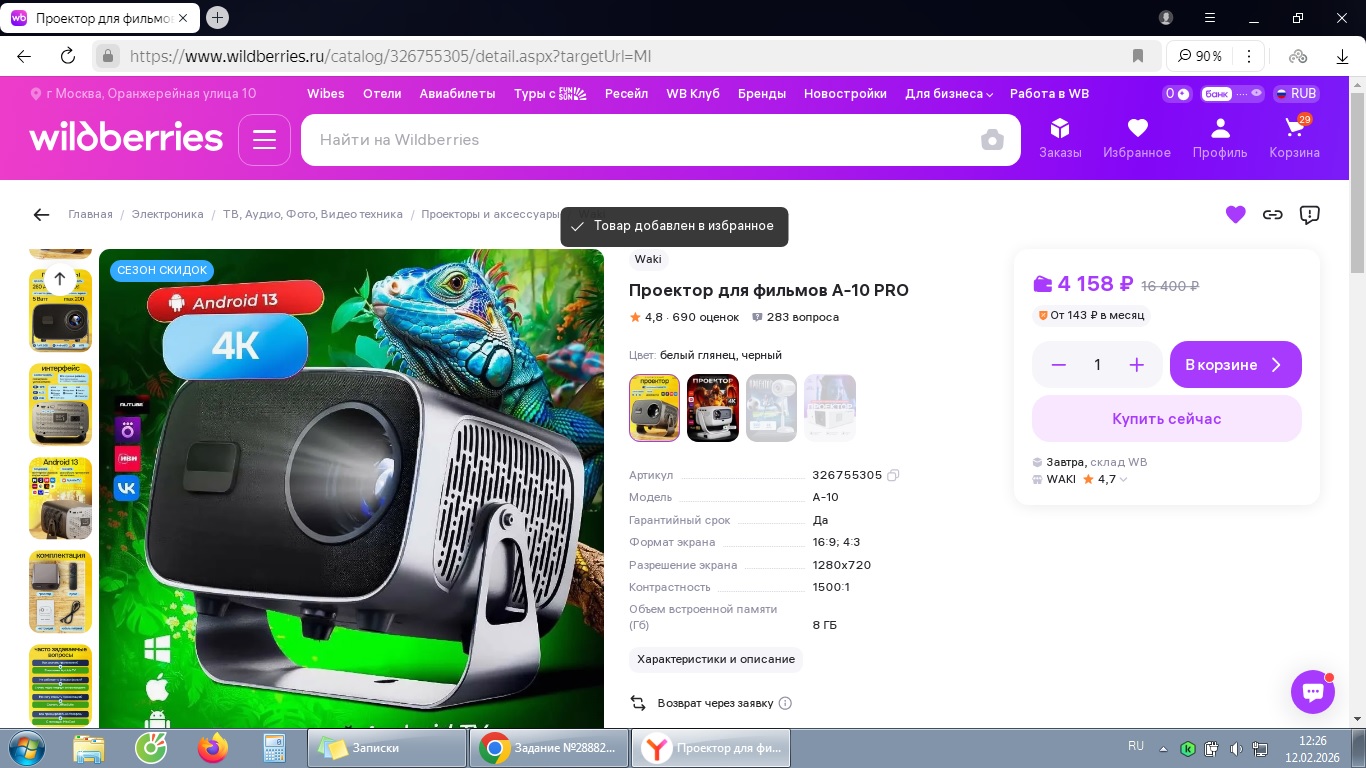View the 283 вопроса questions
Screen dimensions: 1366x768
(795, 317)
